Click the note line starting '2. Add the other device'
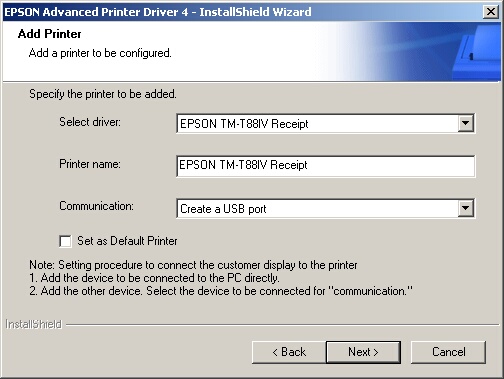Viewport: 504px width, 379px height. click(221, 291)
